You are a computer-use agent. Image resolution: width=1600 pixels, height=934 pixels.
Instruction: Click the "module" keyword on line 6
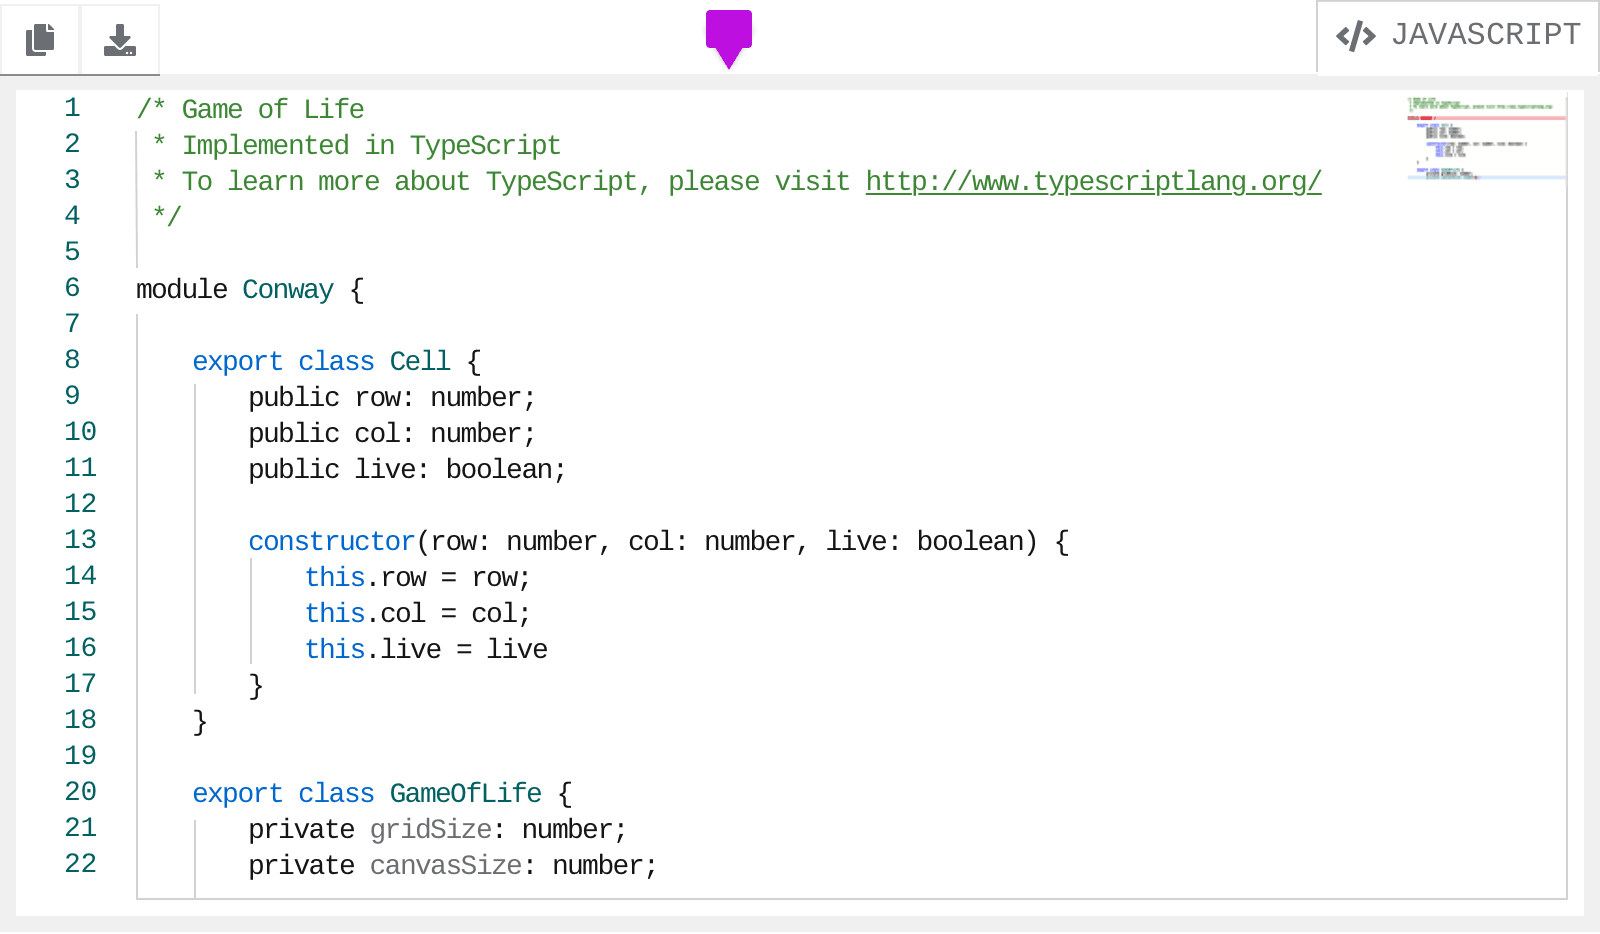(181, 289)
